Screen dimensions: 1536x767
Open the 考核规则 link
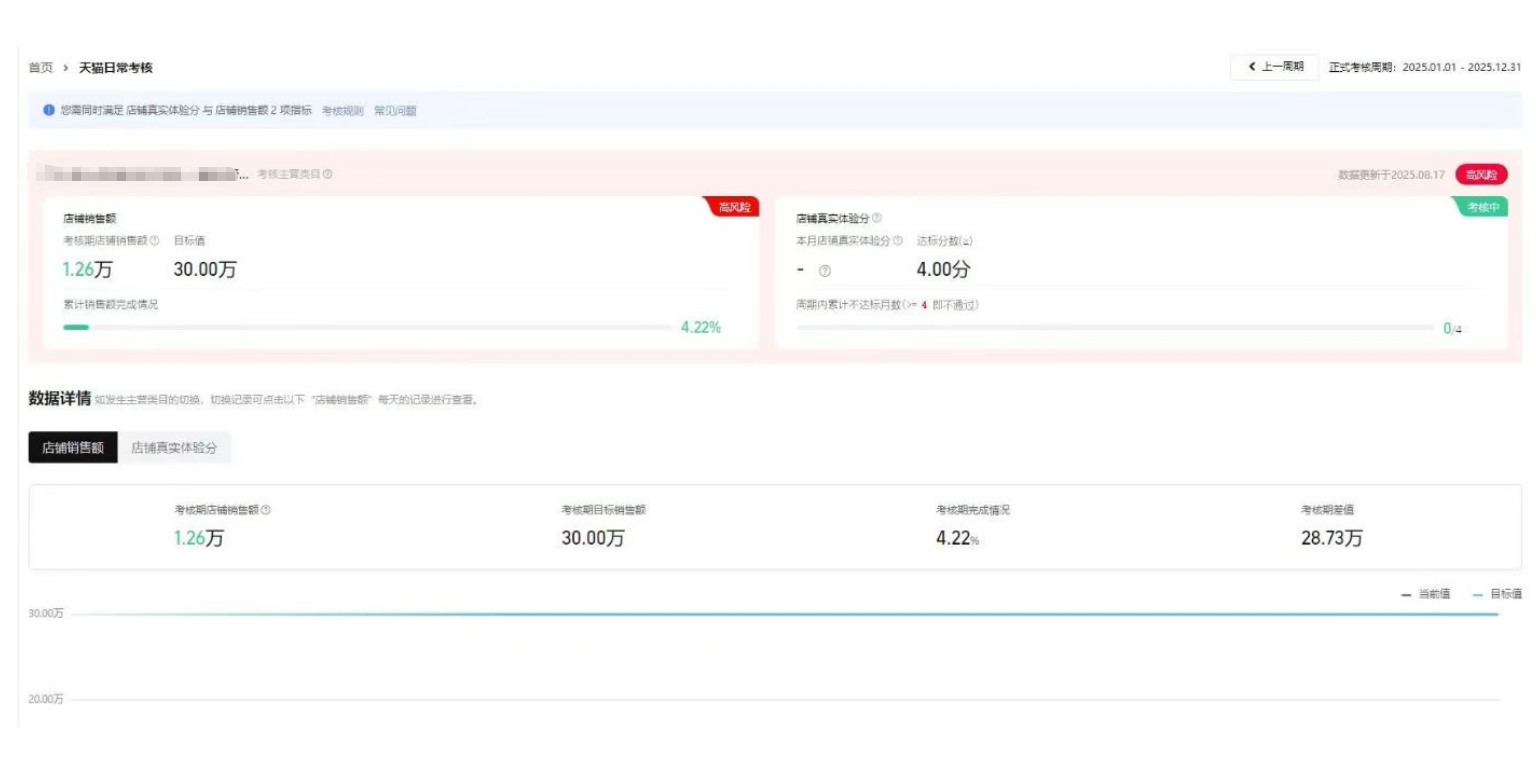pyautogui.click(x=342, y=111)
